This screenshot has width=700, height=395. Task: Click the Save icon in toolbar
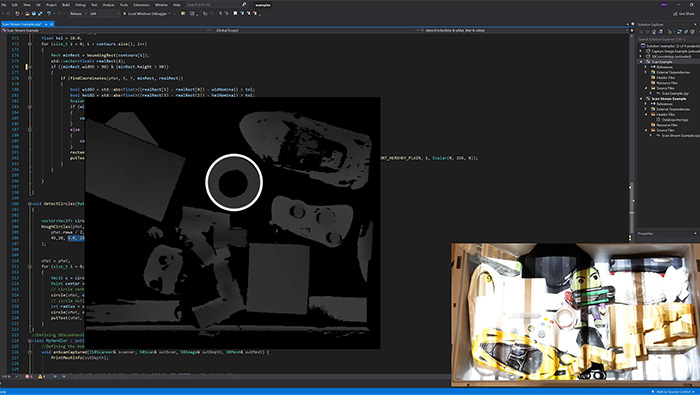click(x=33, y=14)
